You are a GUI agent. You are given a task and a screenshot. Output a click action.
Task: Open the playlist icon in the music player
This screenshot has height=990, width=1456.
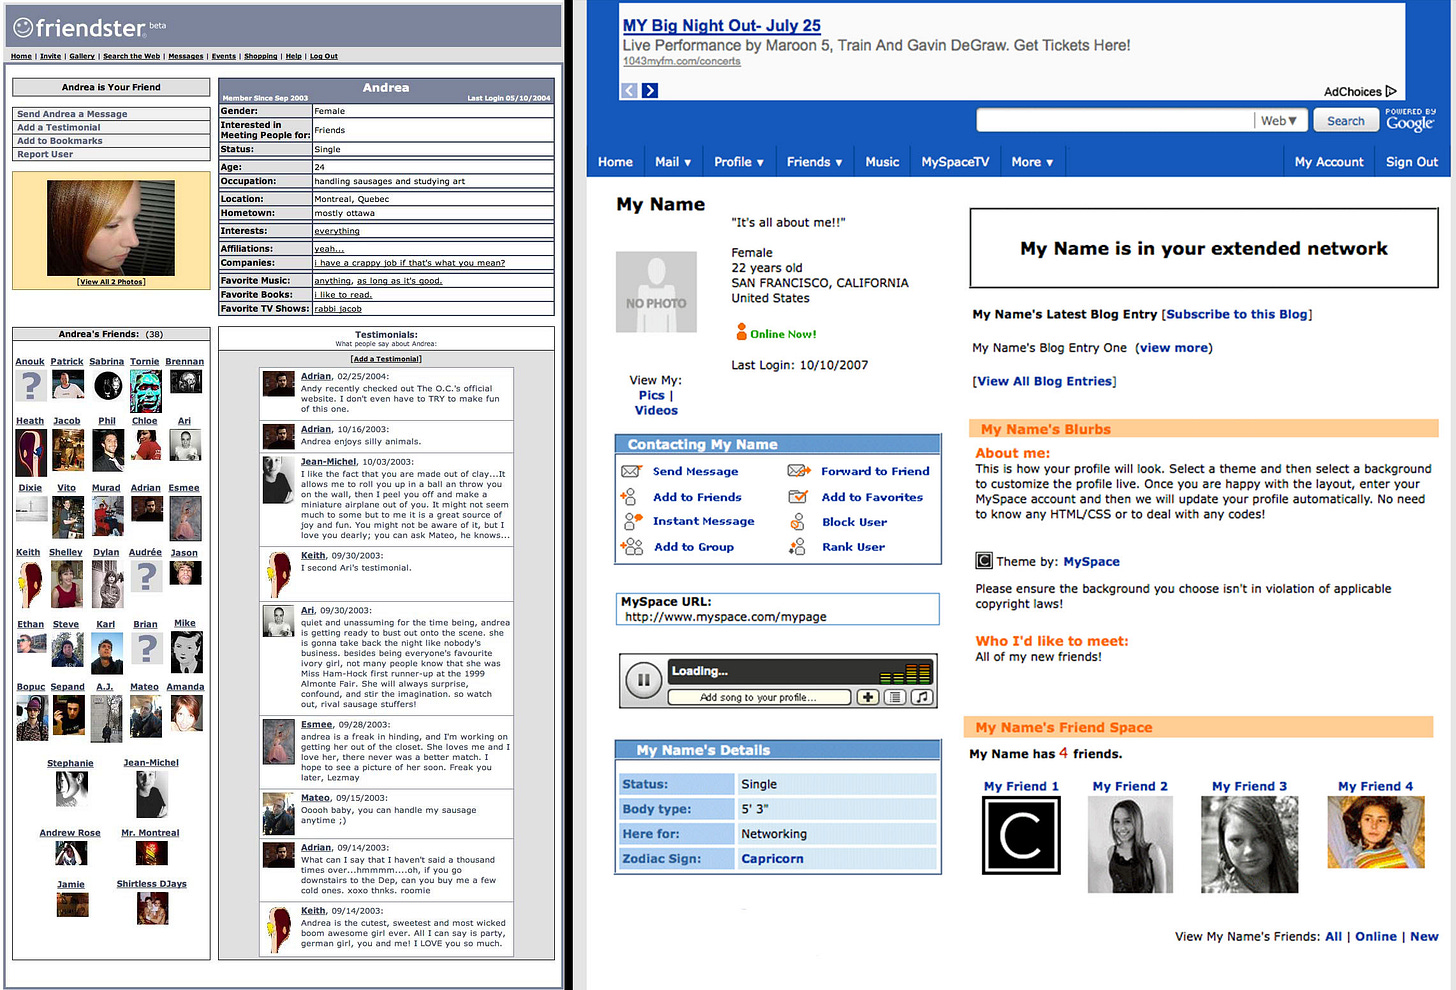895,697
